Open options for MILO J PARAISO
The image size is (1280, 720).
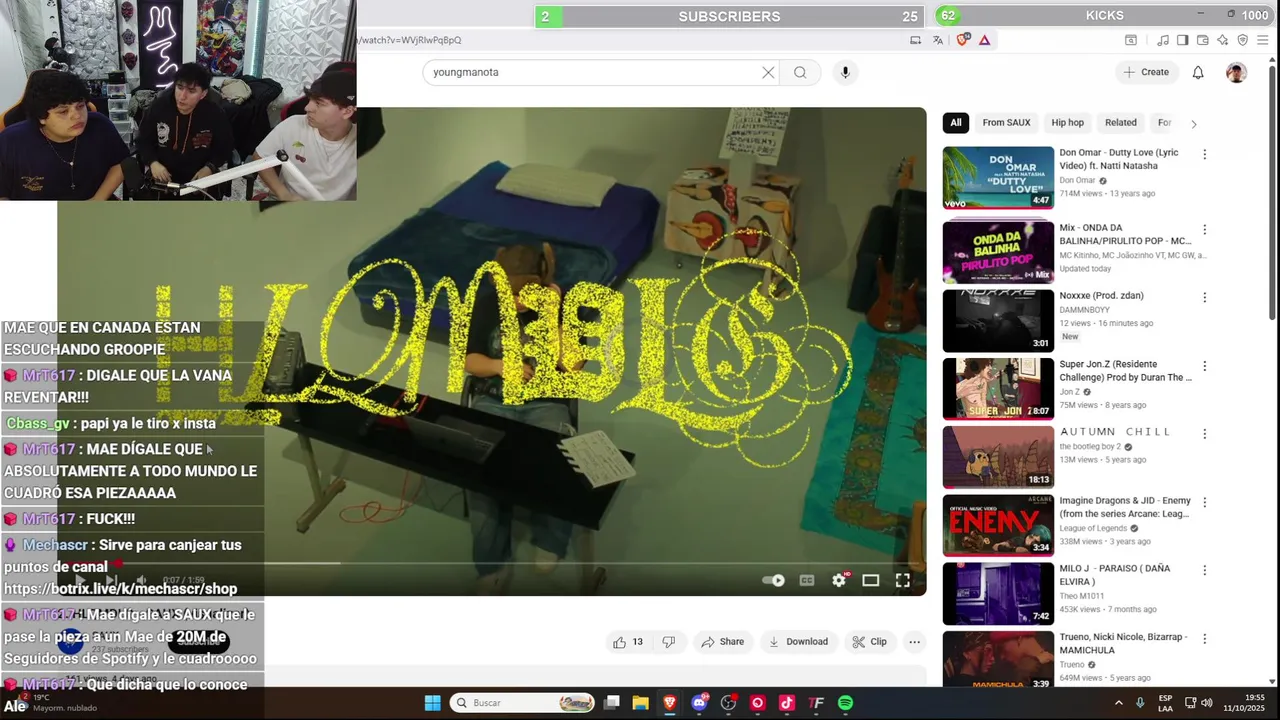click(x=1204, y=570)
